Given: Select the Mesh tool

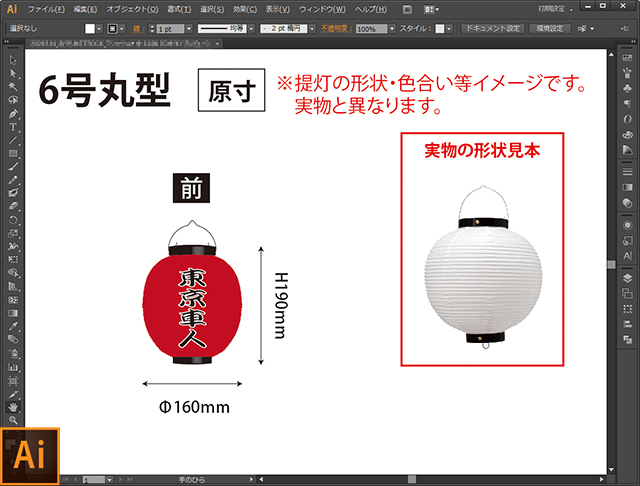Looking at the screenshot, I should pos(13,300).
